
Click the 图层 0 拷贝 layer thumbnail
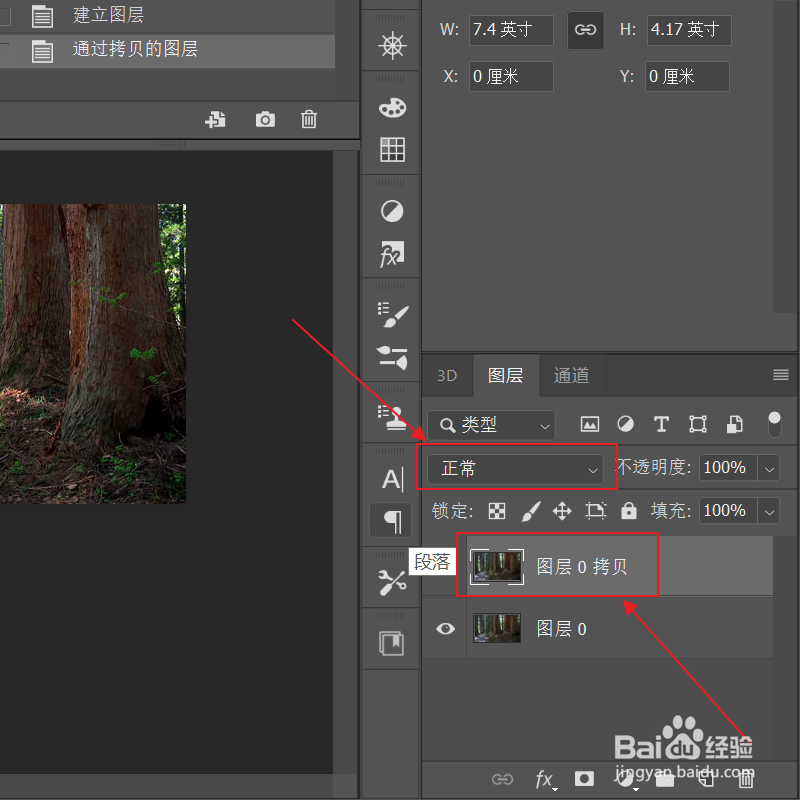[496, 566]
